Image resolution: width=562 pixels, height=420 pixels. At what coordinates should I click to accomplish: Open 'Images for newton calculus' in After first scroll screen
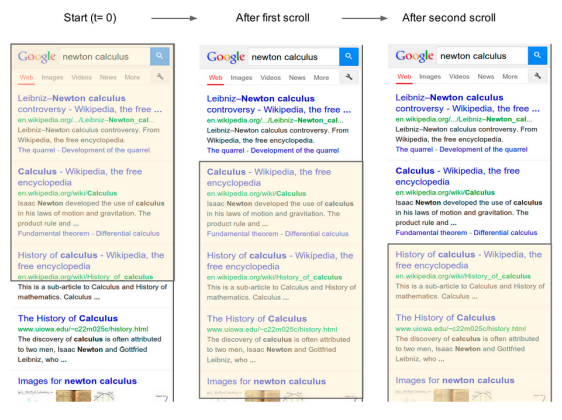(x=266, y=381)
